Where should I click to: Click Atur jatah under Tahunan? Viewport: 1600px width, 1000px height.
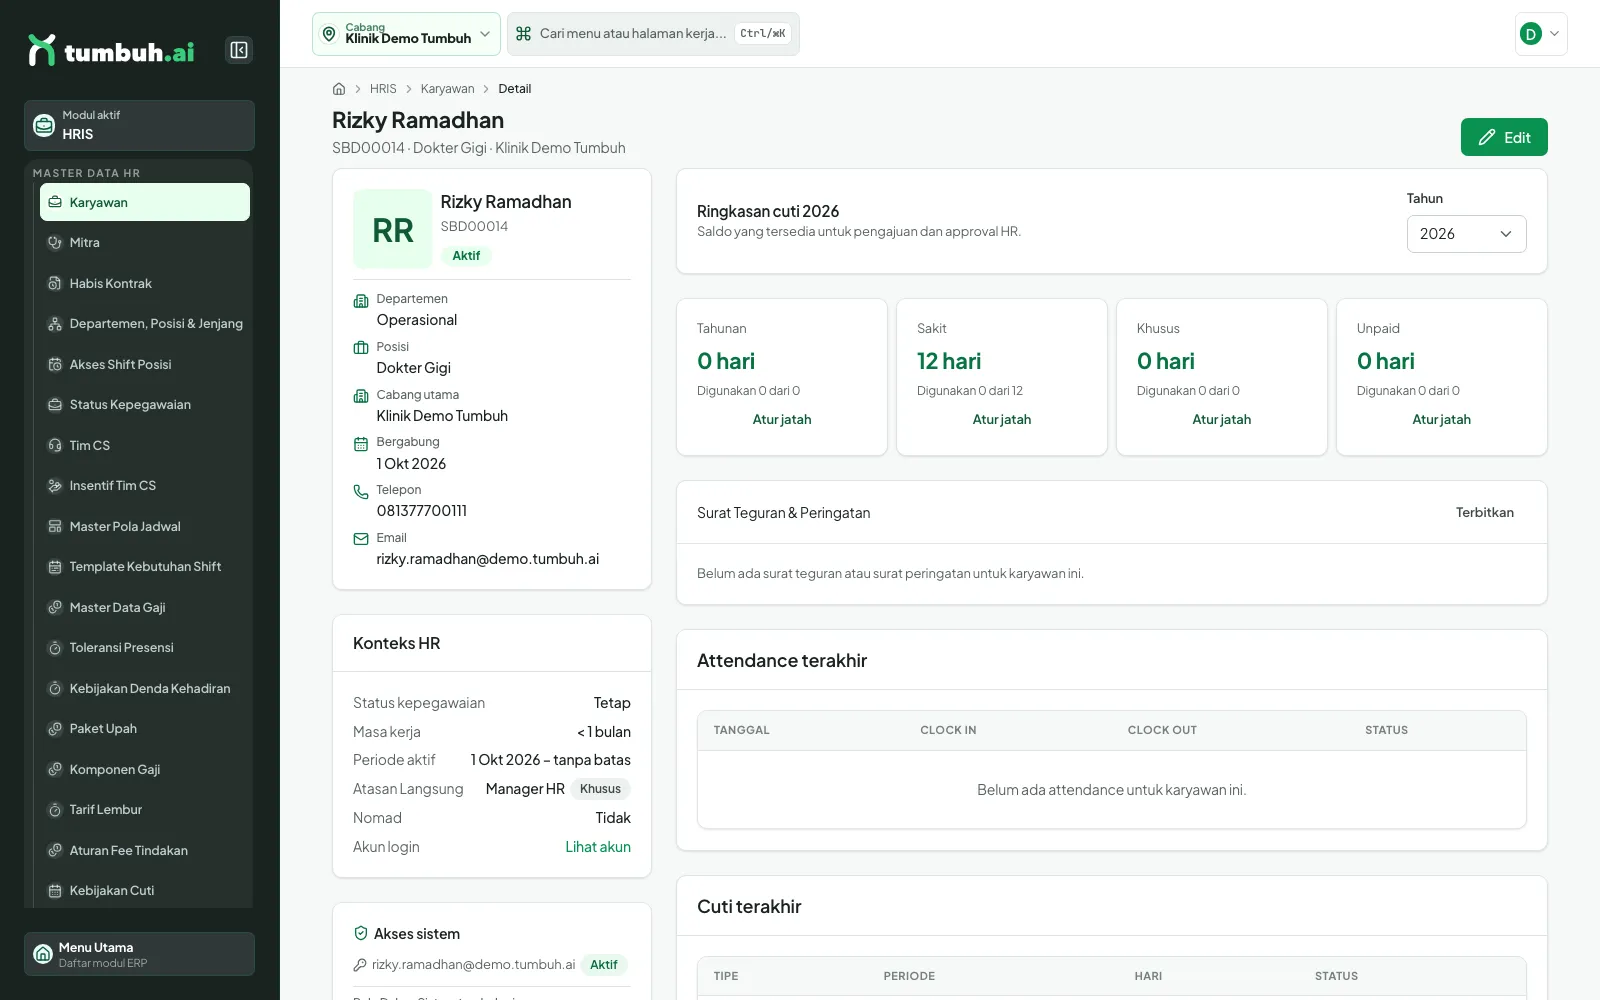pos(782,420)
